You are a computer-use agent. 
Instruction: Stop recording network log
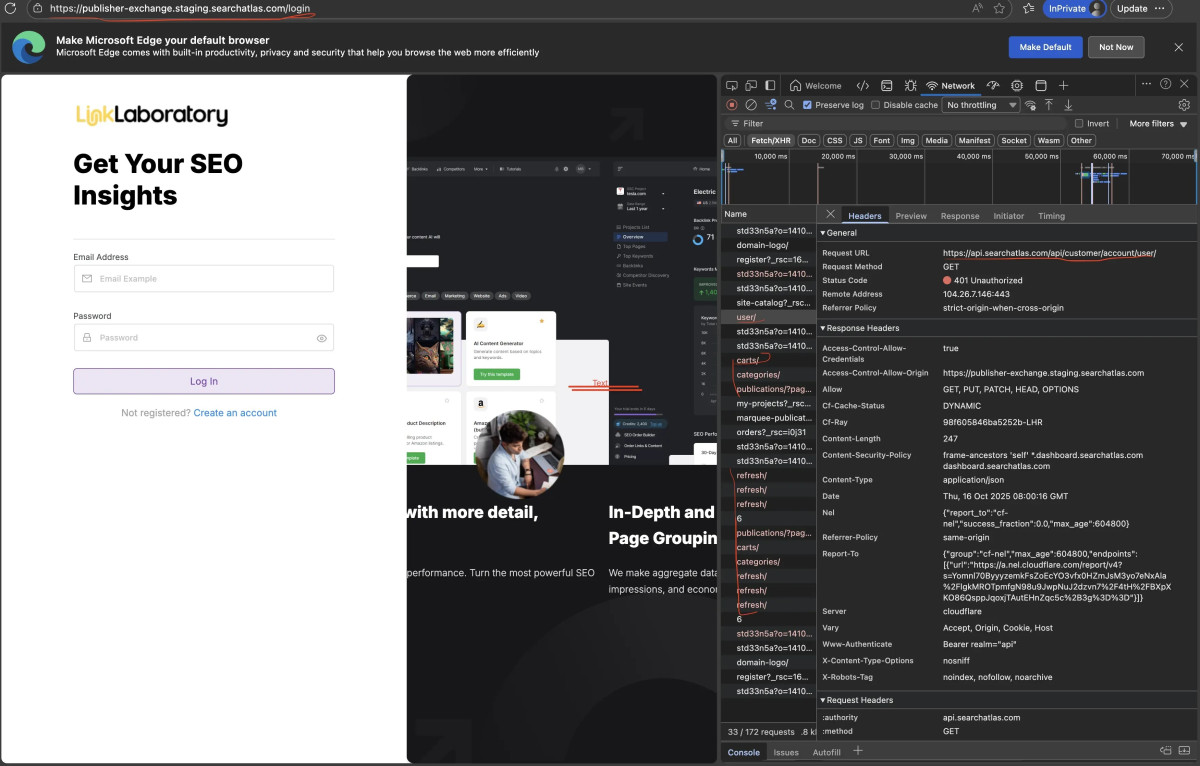pos(731,105)
